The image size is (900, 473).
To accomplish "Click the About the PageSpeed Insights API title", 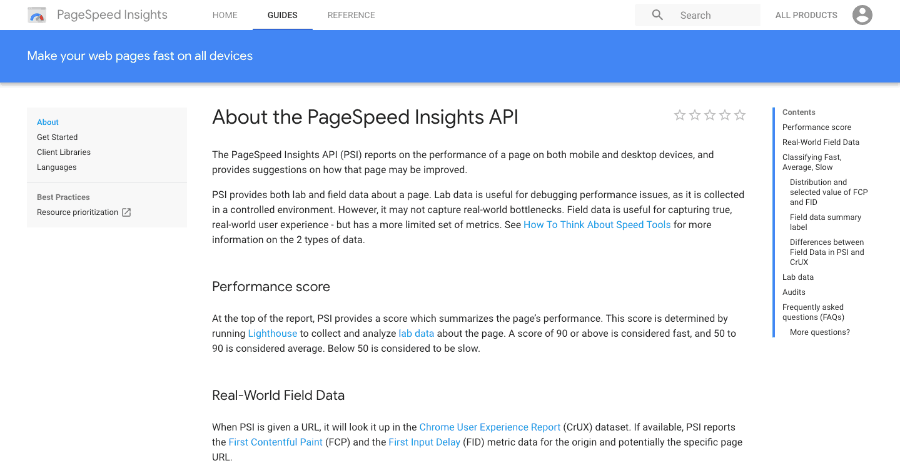I will pyautogui.click(x=365, y=117).
